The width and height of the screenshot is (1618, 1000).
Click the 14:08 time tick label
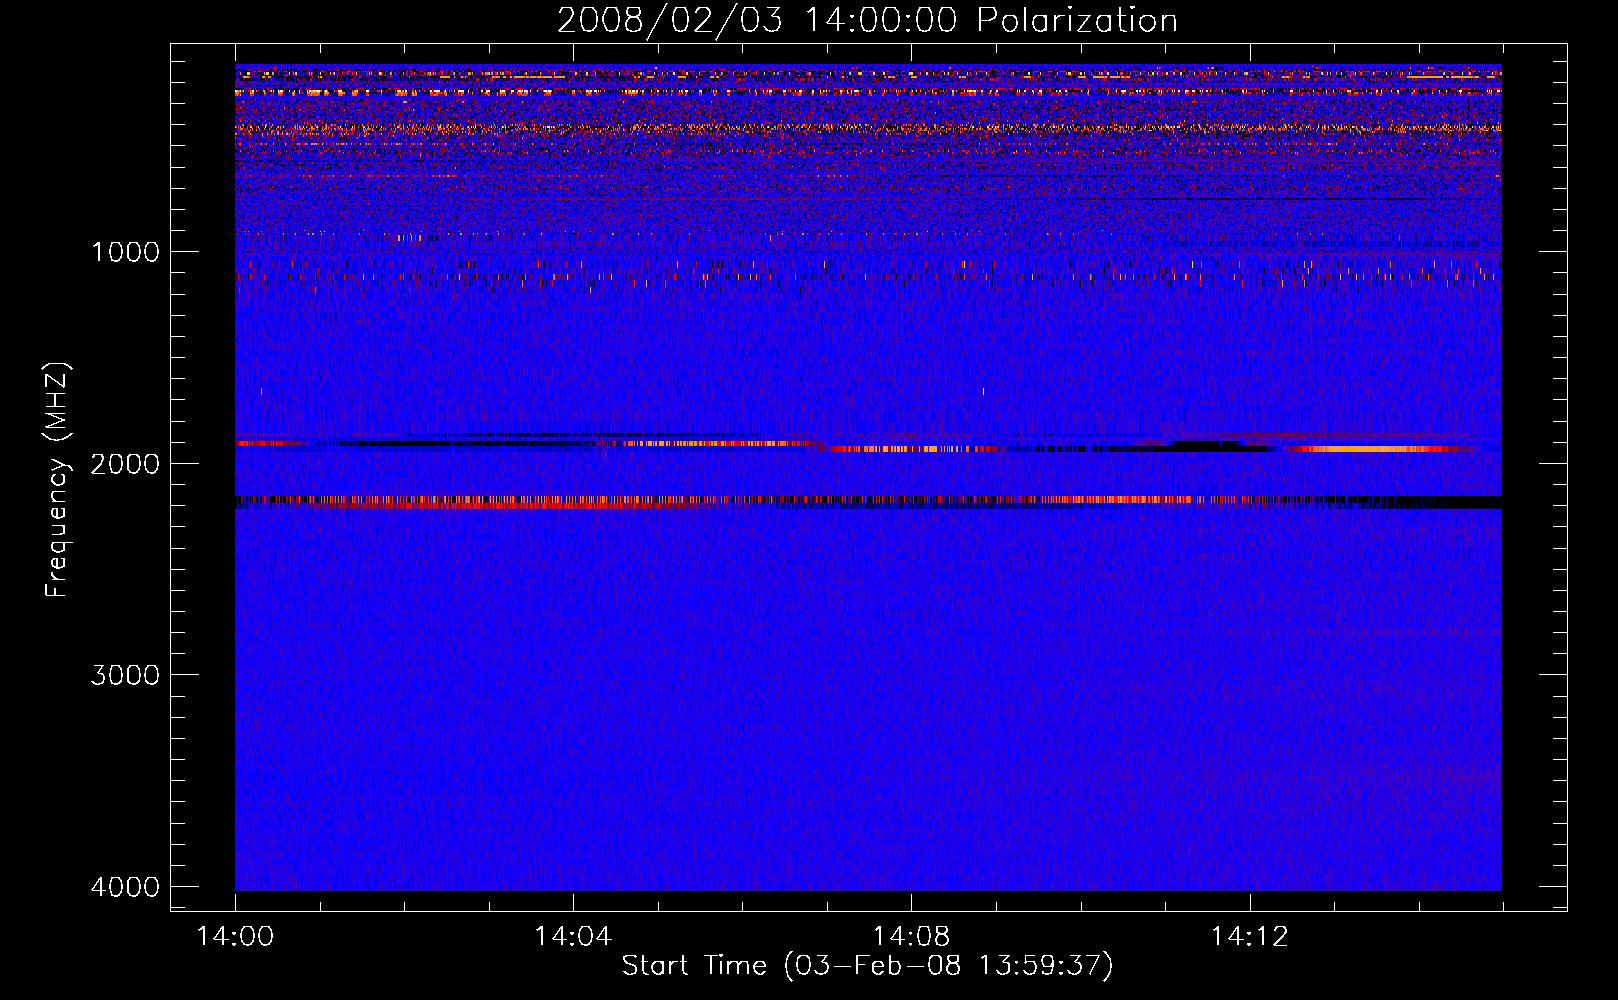(911, 937)
